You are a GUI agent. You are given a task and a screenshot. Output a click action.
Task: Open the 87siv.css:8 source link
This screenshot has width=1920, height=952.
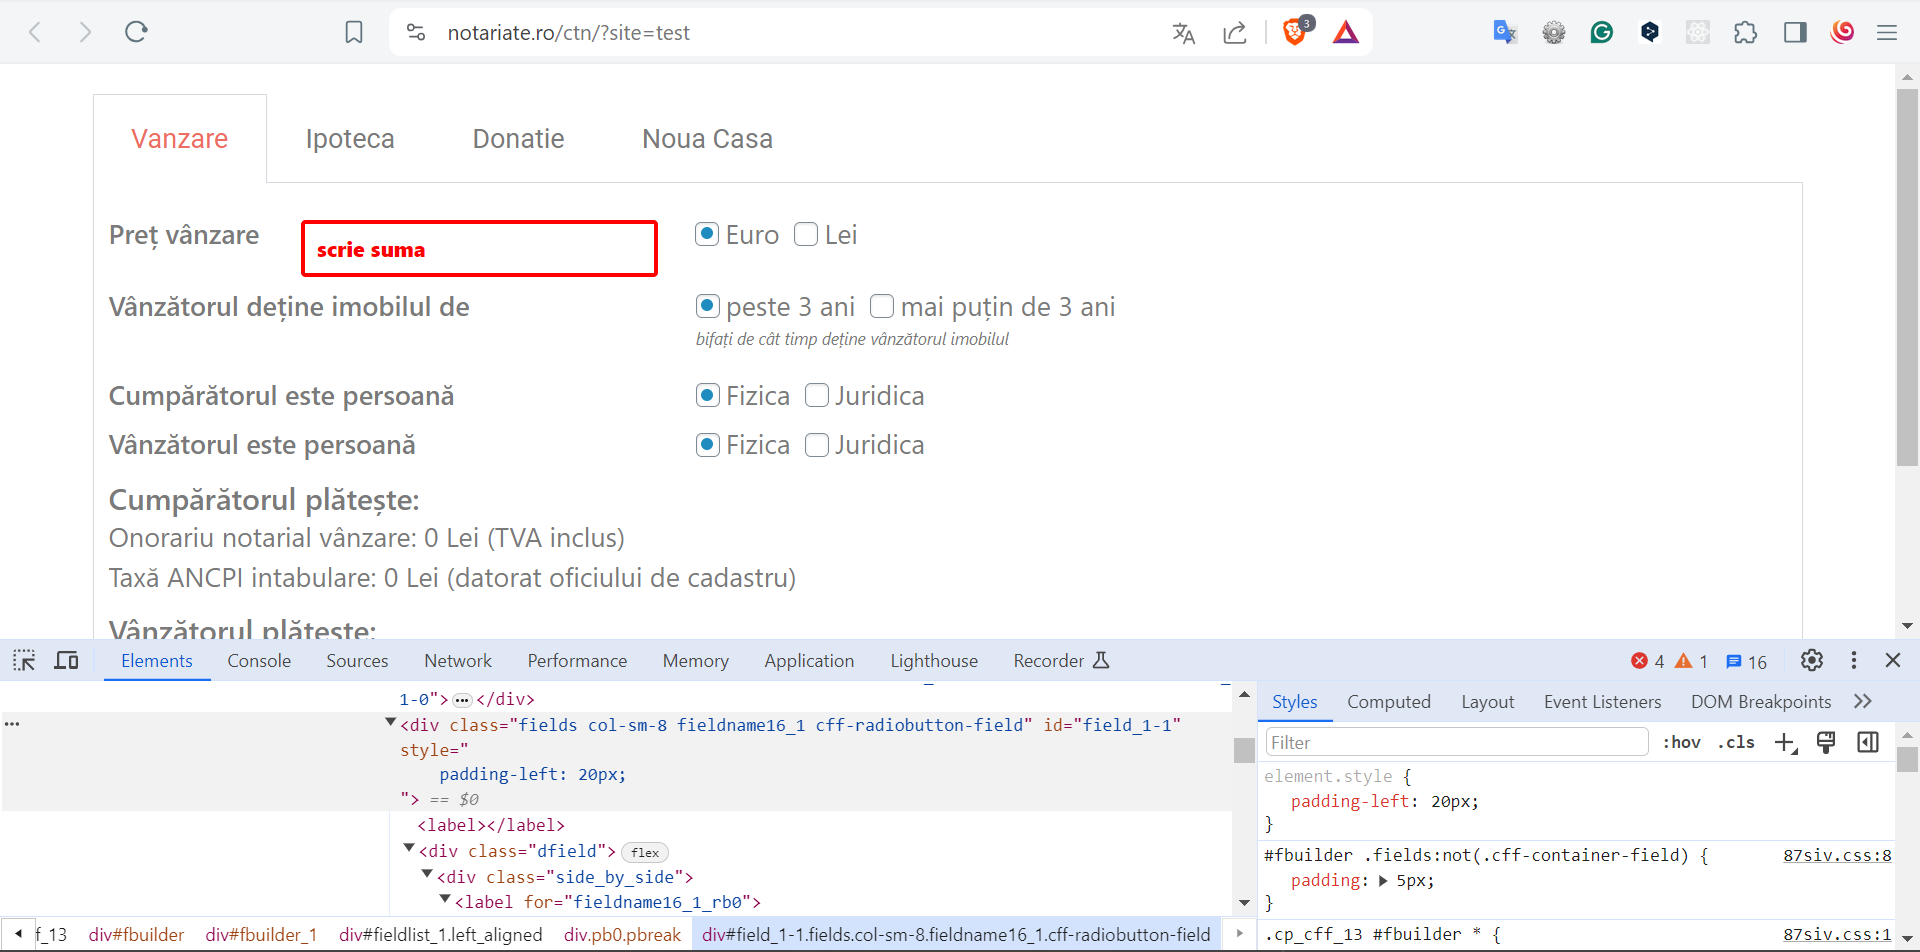pos(1837,856)
